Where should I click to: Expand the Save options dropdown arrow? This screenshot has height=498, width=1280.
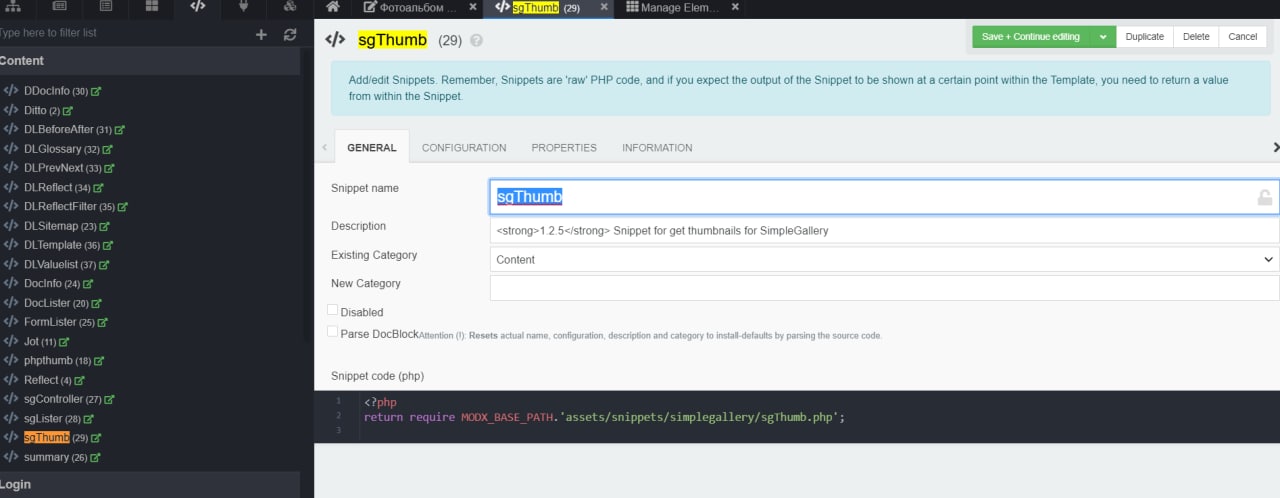pos(1102,37)
